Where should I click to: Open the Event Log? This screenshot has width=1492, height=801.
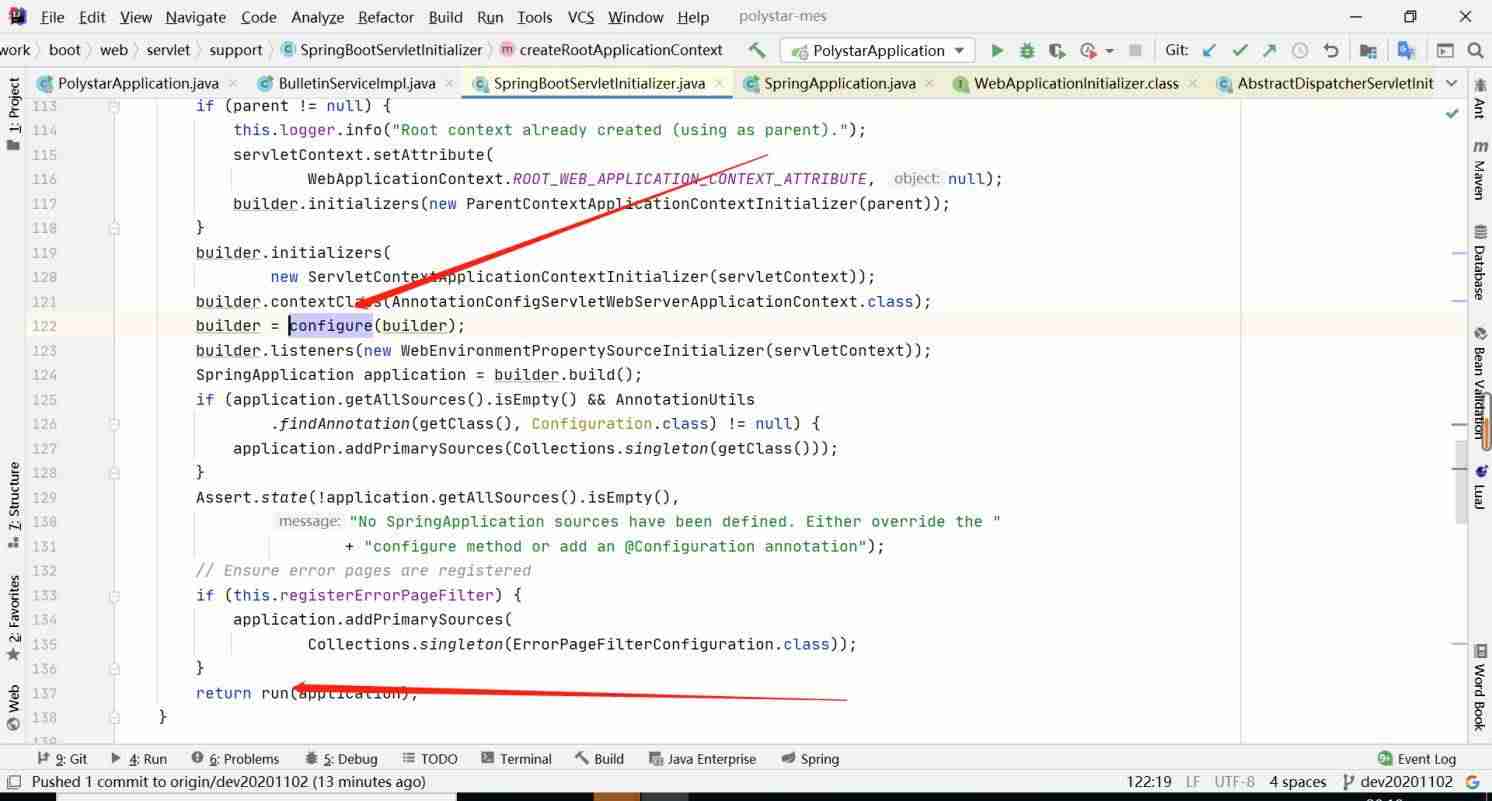click(1417, 758)
